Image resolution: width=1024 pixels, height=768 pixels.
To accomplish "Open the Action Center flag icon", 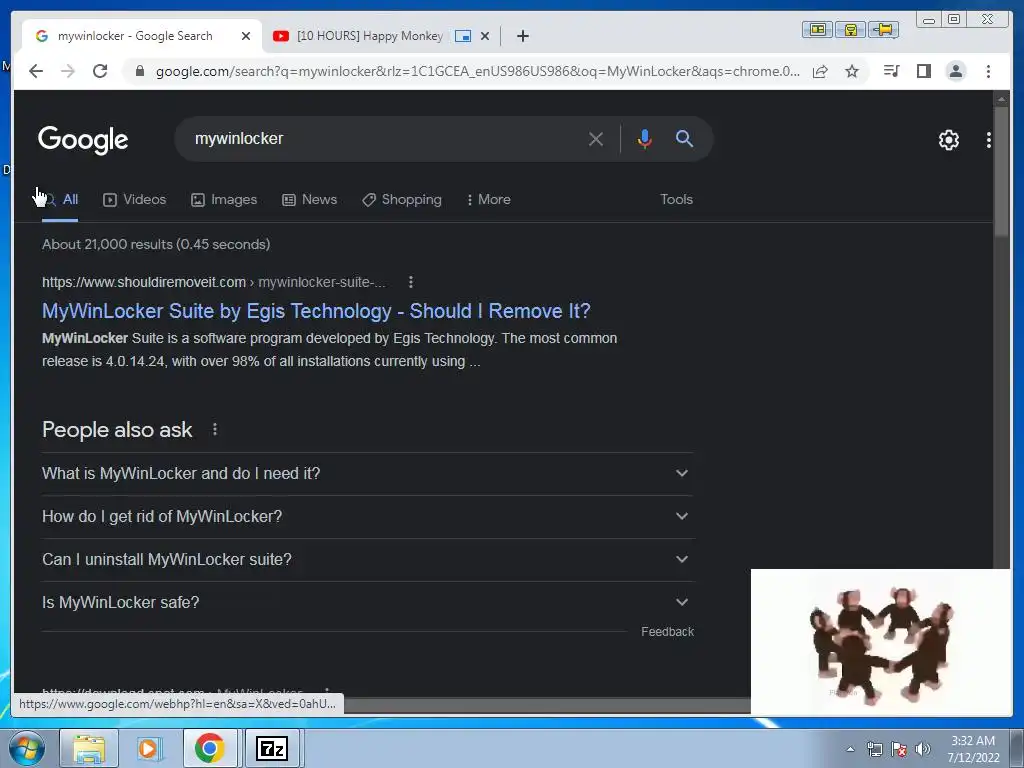I will click(899, 749).
